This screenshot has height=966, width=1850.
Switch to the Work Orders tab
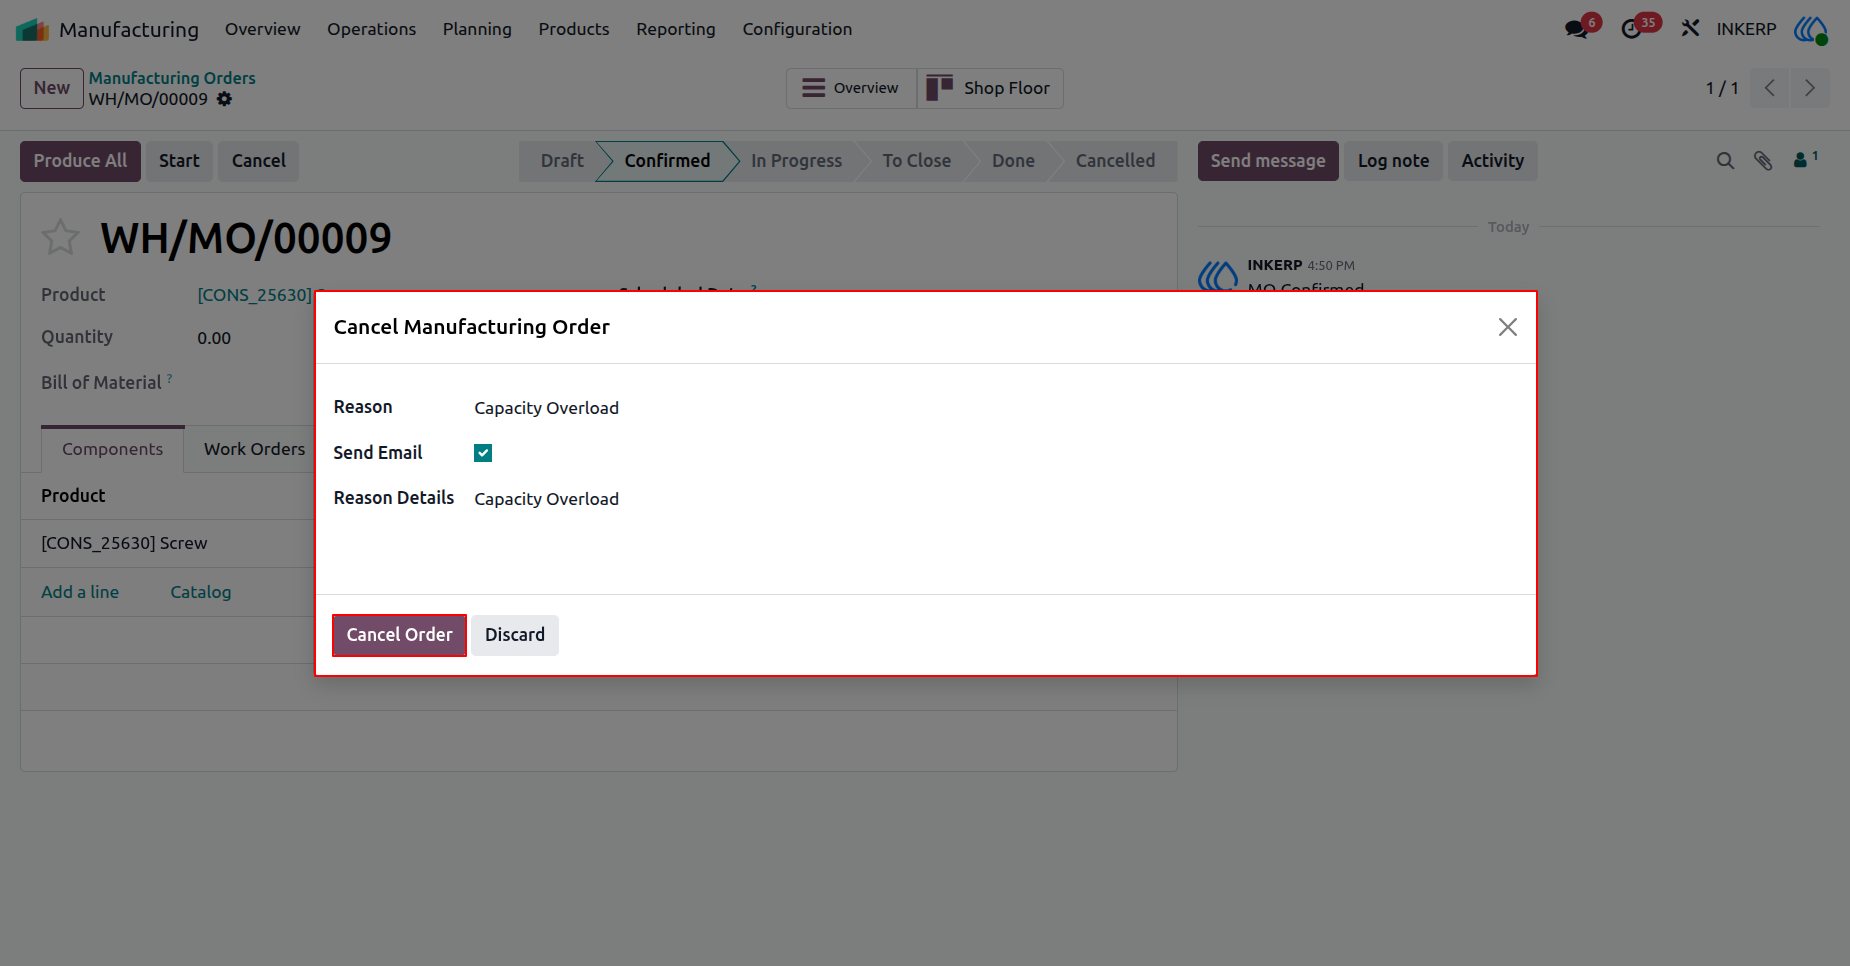[254, 450]
